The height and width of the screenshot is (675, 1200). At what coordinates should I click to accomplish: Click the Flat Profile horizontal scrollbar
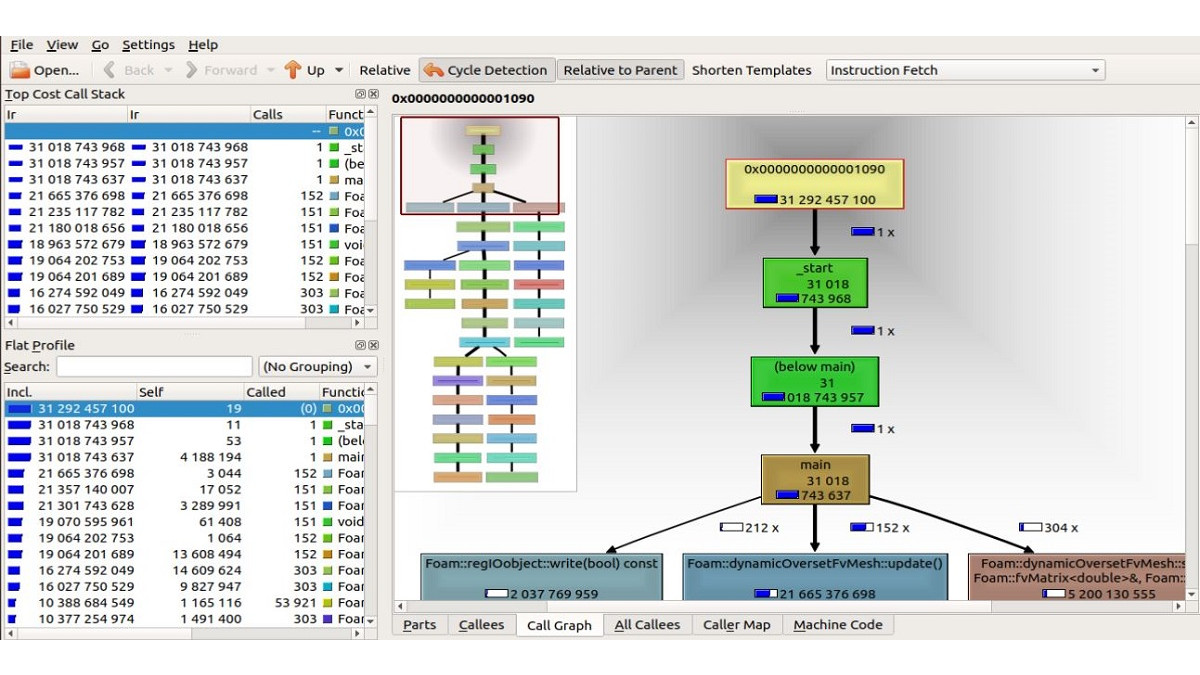click(x=185, y=633)
